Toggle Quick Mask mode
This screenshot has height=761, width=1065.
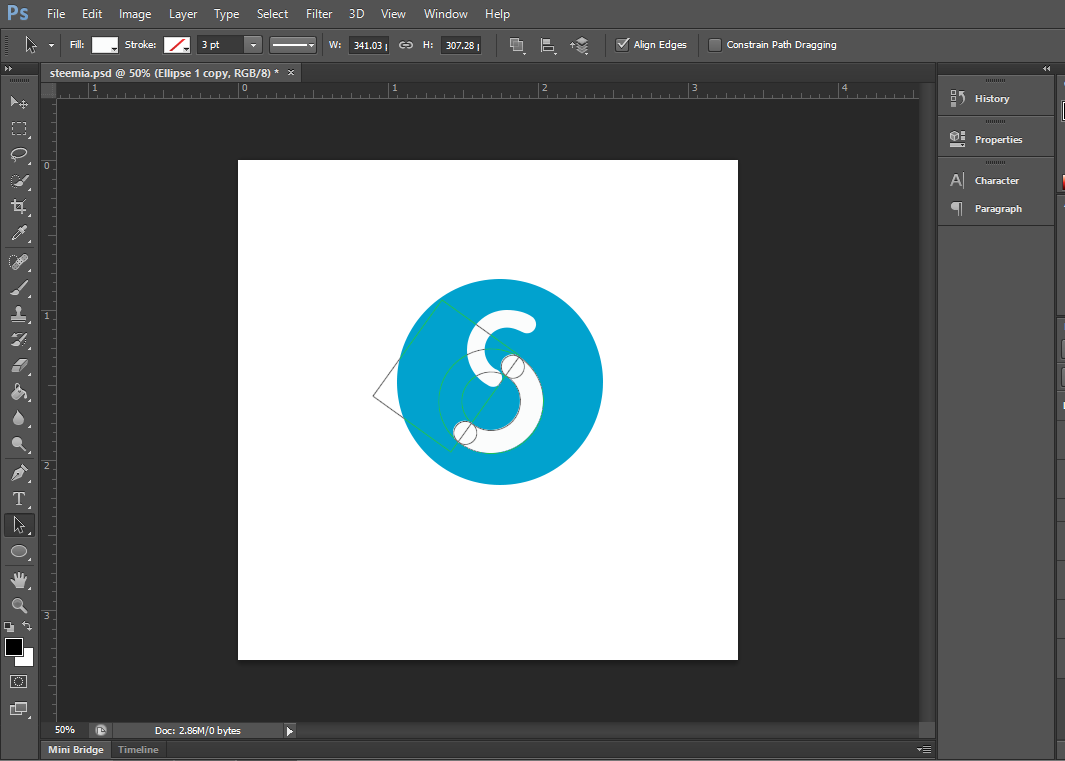pyautogui.click(x=19, y=682)
